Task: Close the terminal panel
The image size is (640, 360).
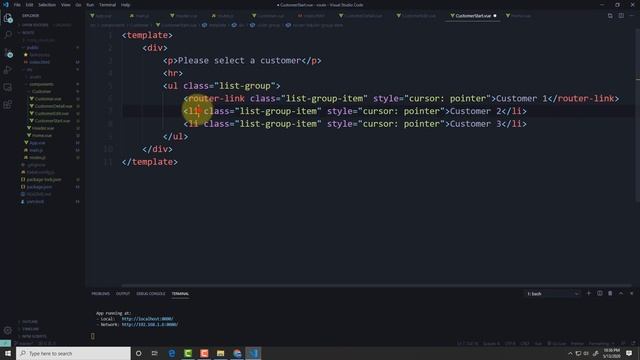Action: pyautogui.click(x=631, y=293)
